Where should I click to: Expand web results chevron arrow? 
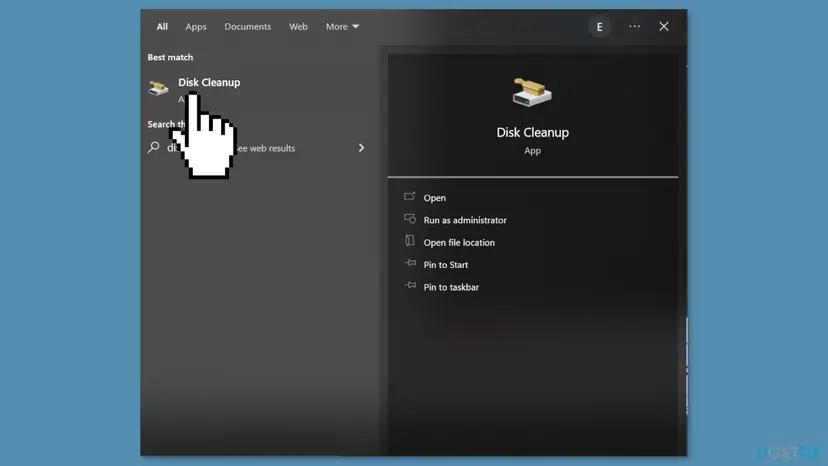pyautogui.click(x=361, y=148)
